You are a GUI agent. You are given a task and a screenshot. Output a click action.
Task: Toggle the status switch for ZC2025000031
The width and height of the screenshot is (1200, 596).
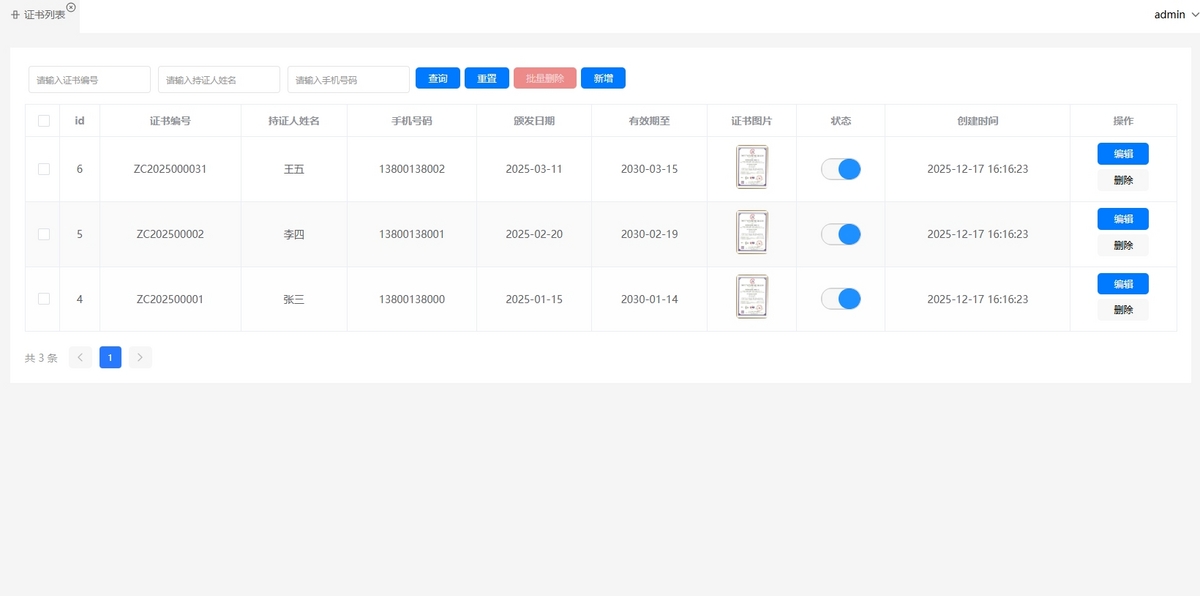point(840,169)
